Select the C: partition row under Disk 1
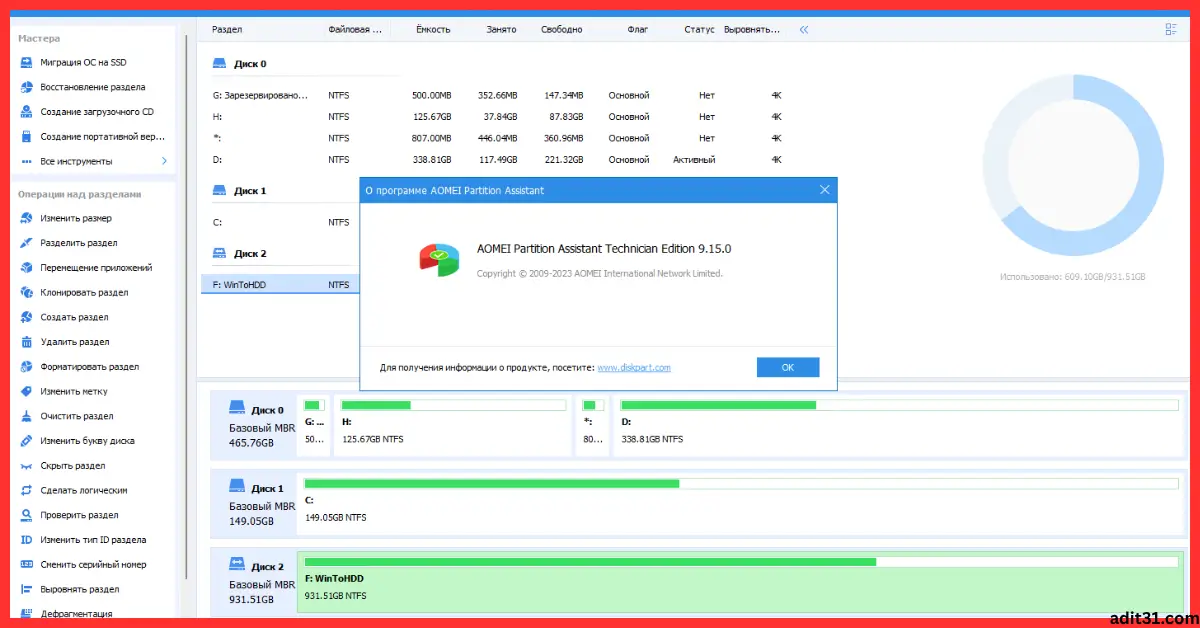 tap(280, 222)
